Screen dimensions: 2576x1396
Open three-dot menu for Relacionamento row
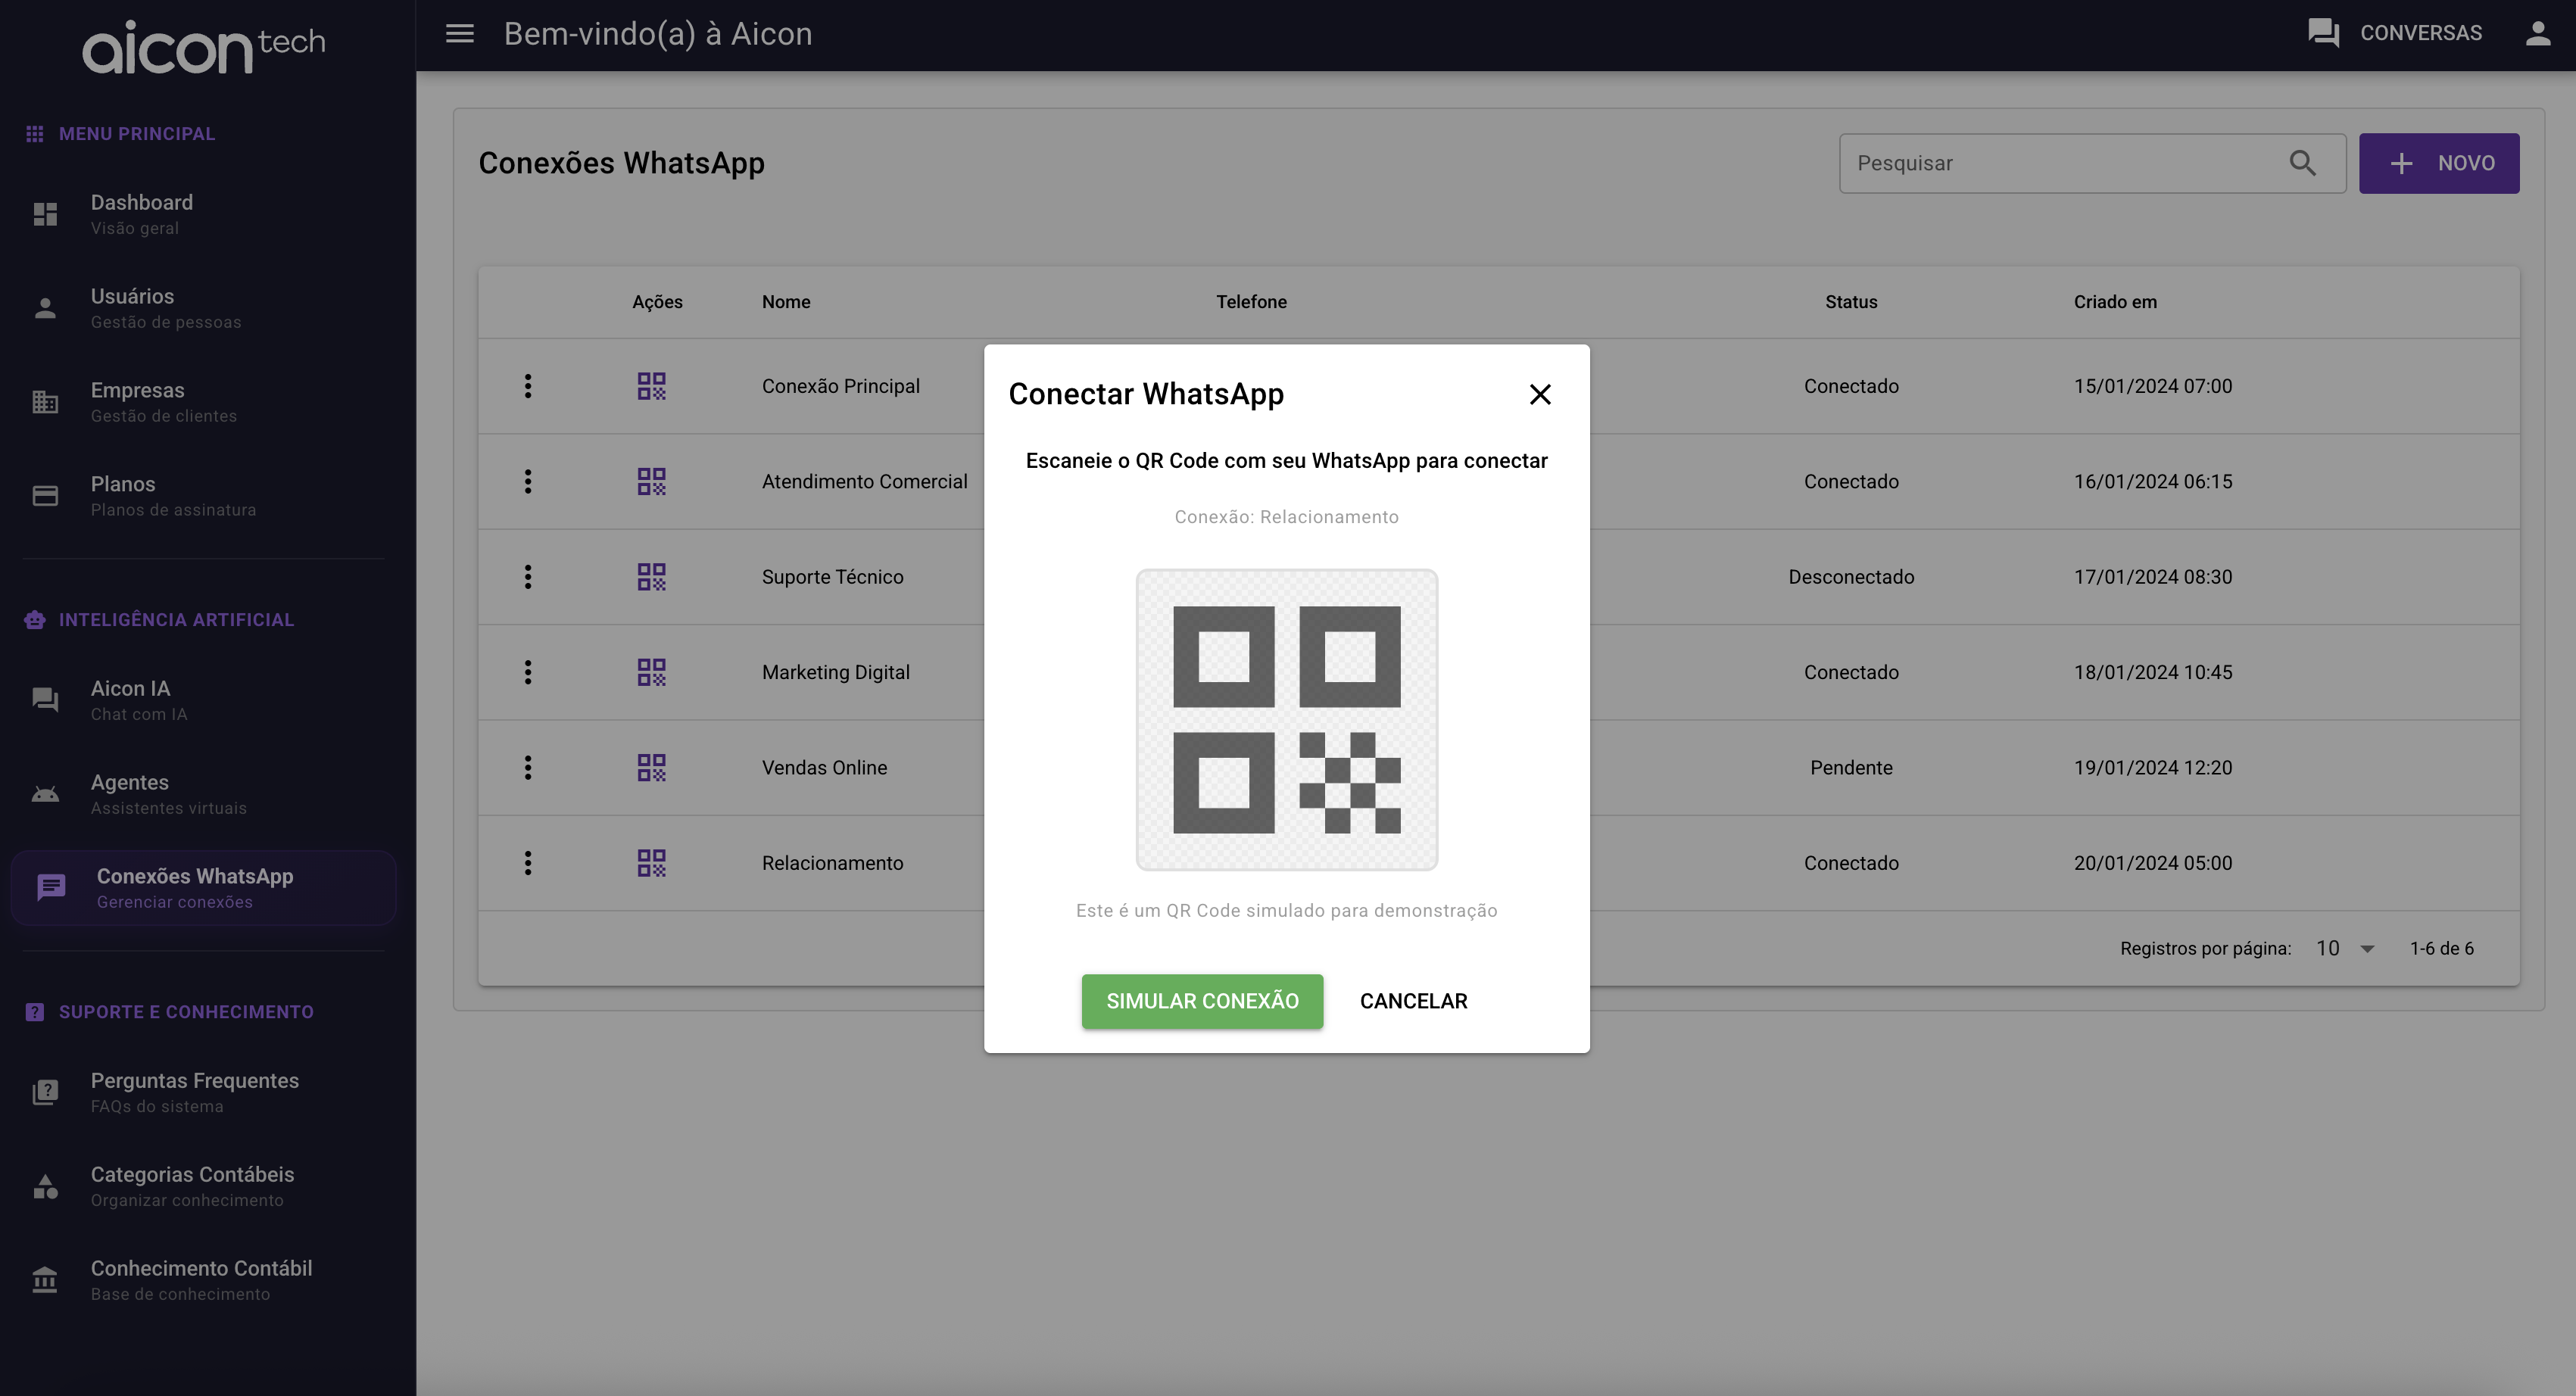(x=528, y=863)
